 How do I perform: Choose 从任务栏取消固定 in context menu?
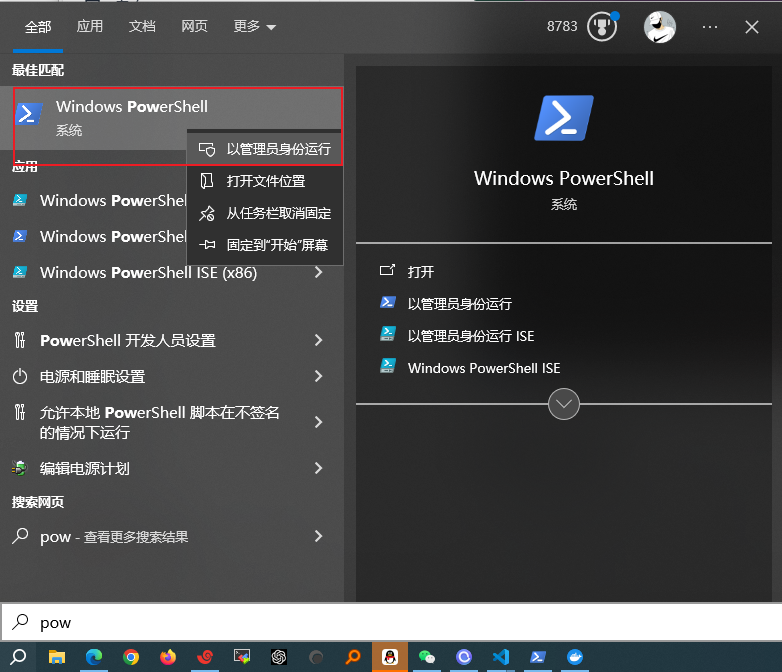coord(265,213)
